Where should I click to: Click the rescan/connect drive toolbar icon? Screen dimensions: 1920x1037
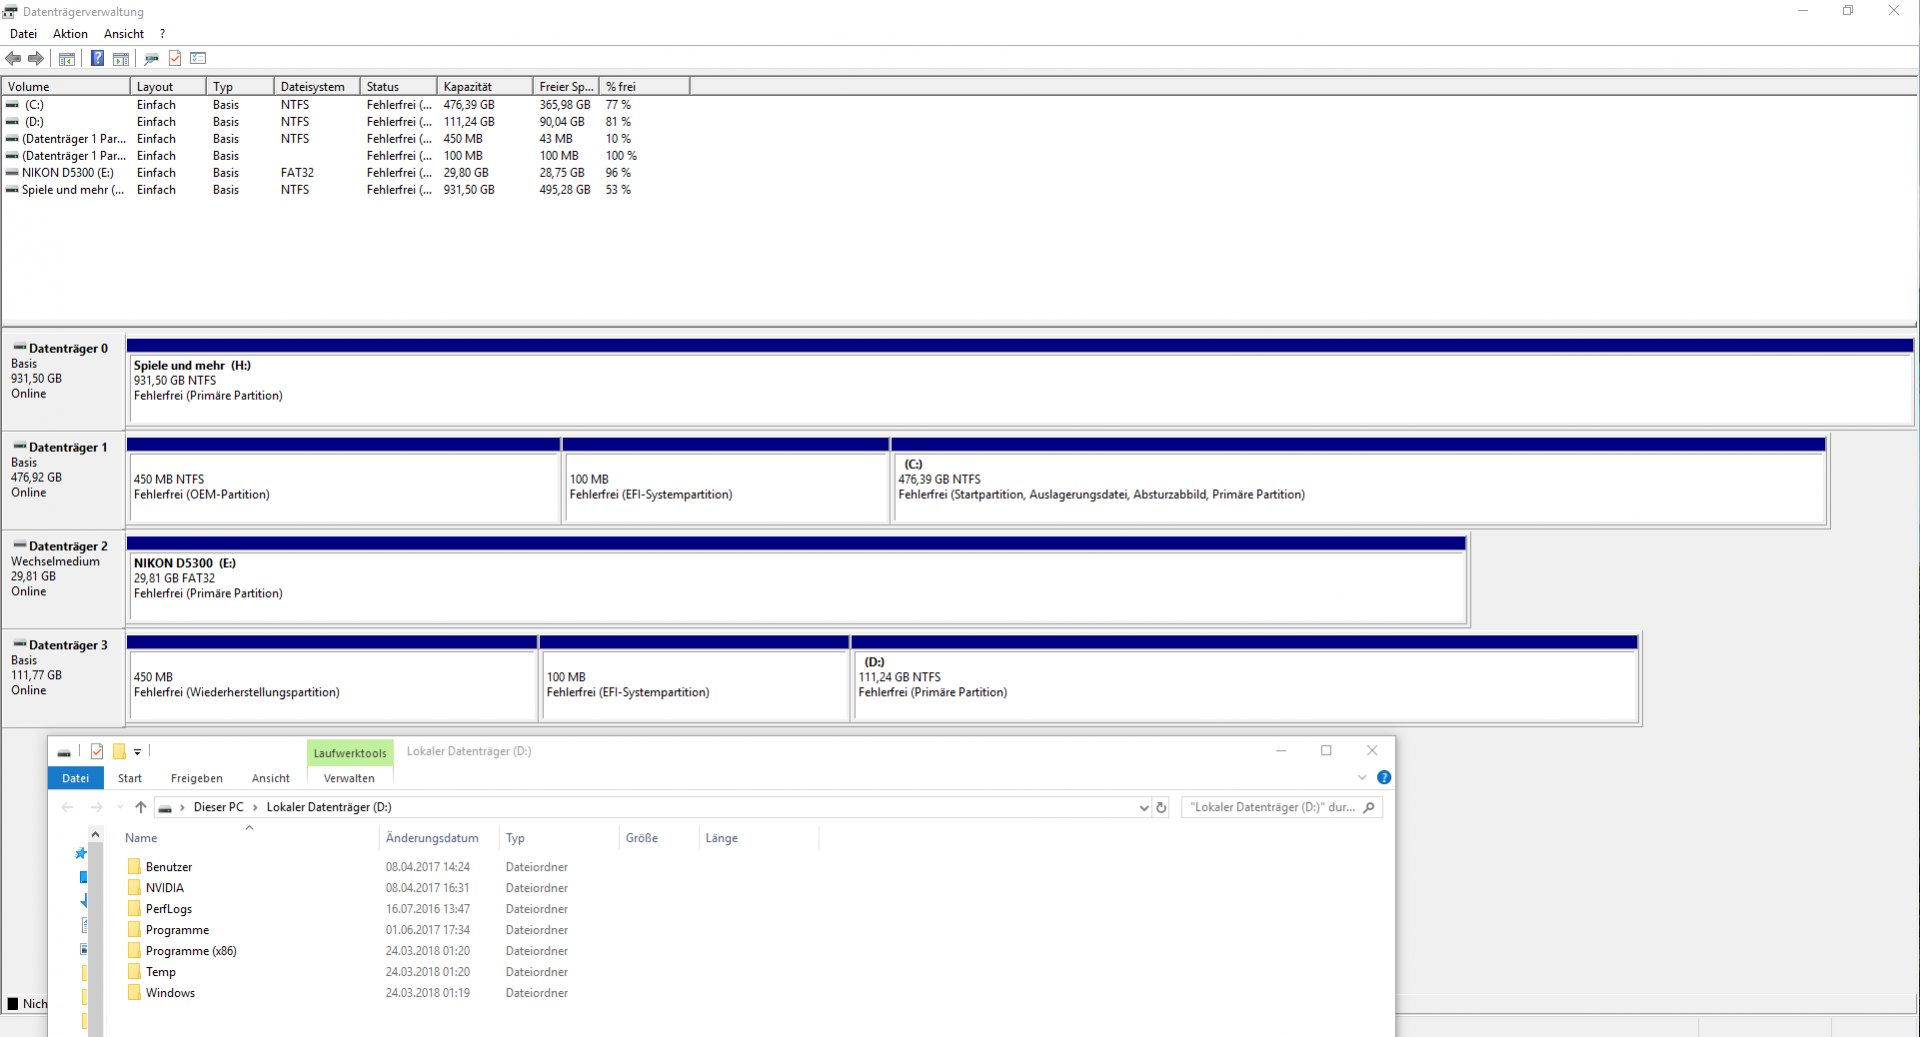(152, 58)
